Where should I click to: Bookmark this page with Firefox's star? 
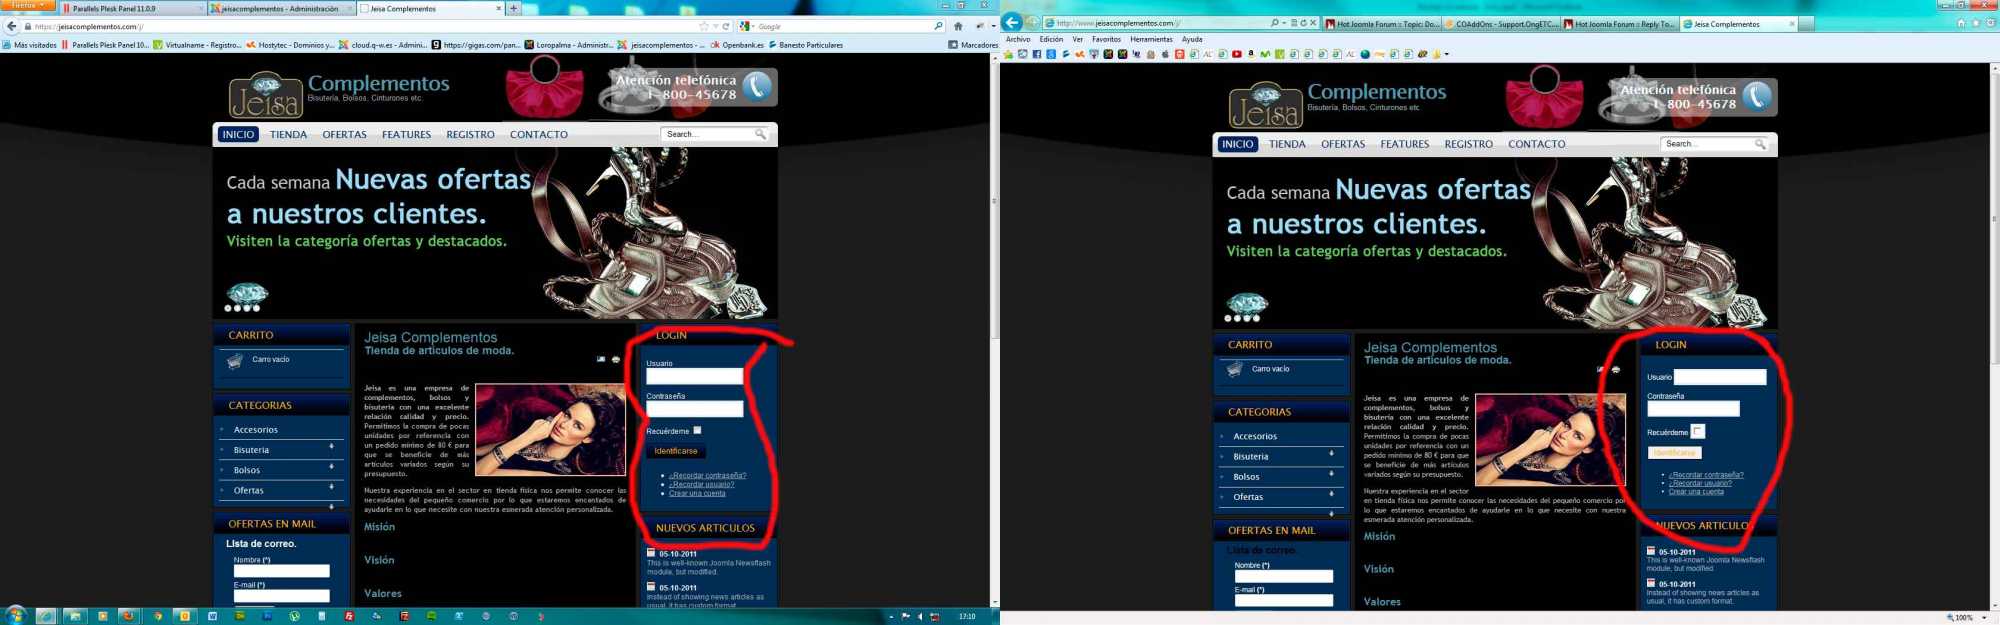point(704,26)
